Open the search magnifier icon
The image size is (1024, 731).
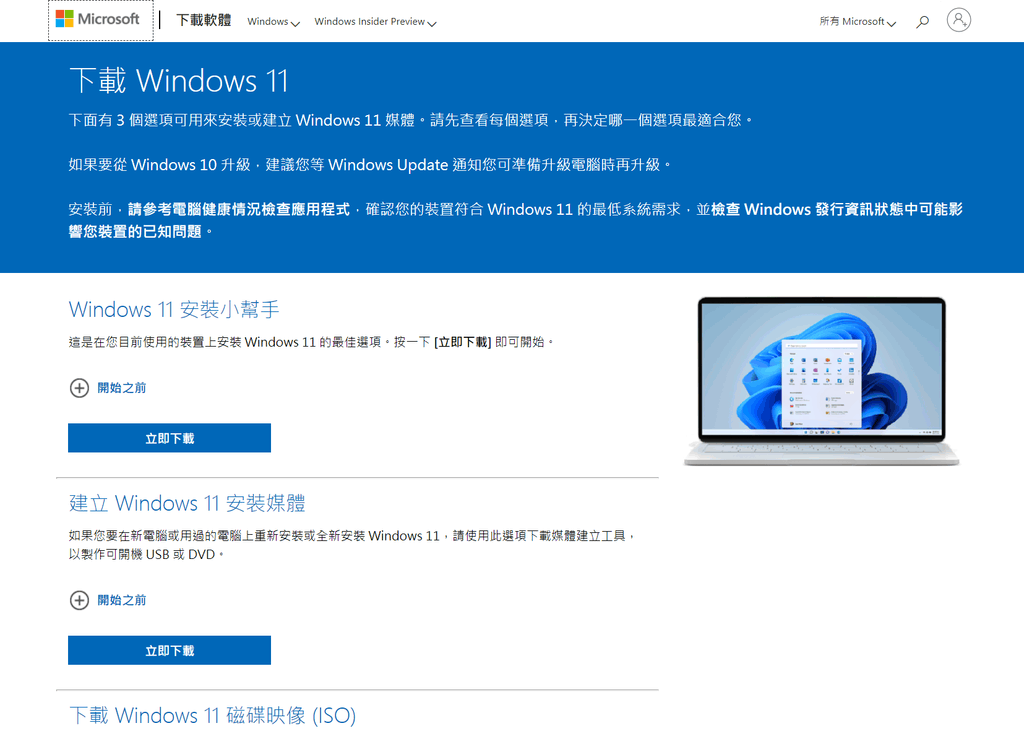coord(922,22)
